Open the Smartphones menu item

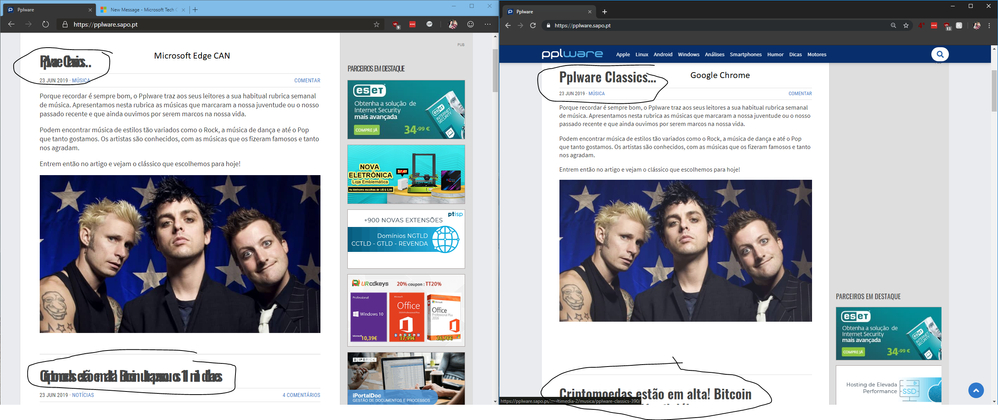click(x=746, y=55)
